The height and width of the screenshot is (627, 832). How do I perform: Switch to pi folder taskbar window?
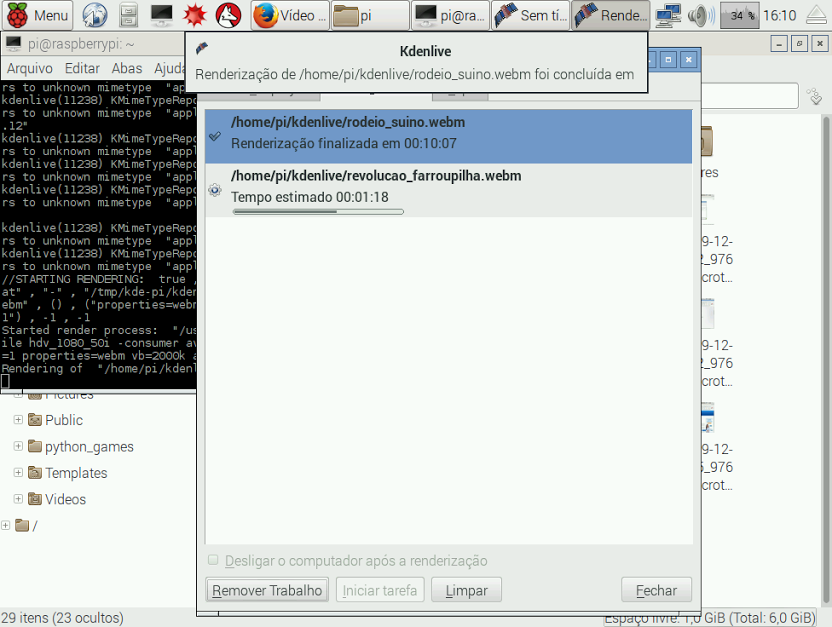[370, 15]
